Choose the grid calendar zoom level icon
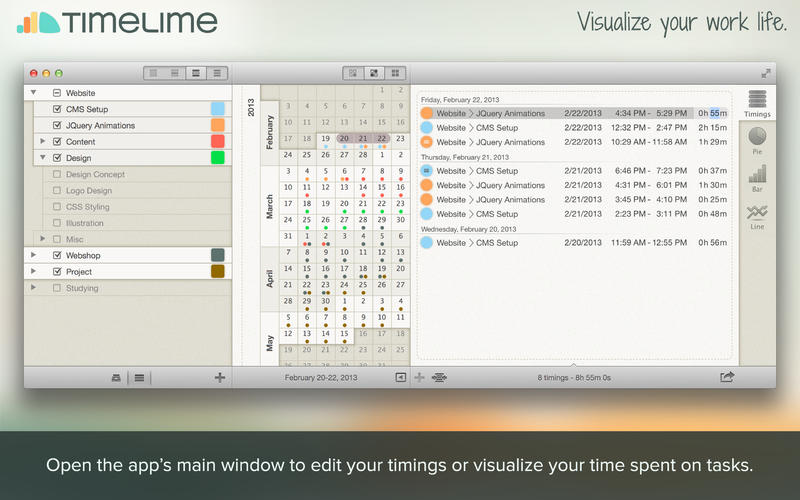 pos(395,73)
